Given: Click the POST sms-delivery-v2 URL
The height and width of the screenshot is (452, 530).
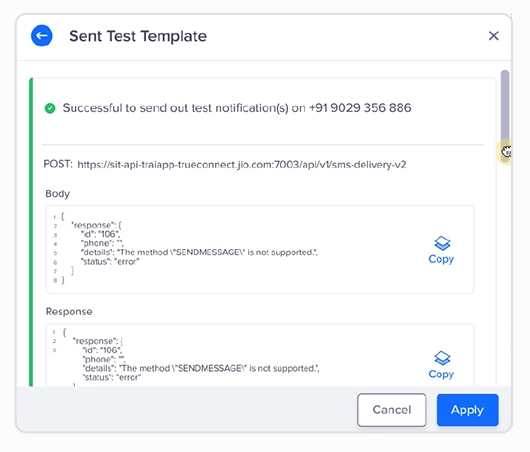Looking at the screenshot, I should [x=242, y=165].
